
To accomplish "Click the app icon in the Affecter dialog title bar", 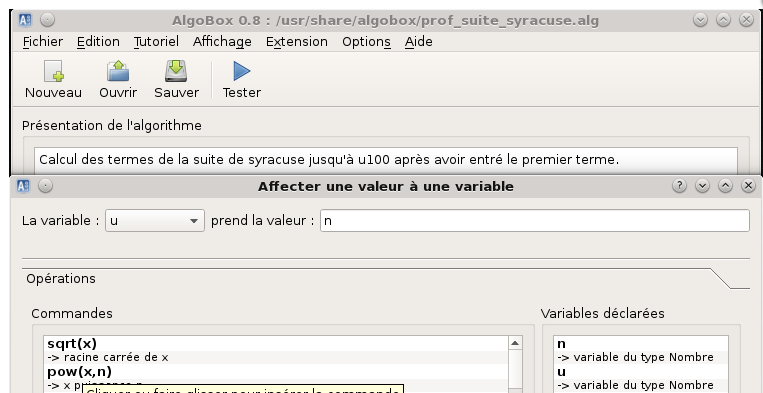I will [23, 186].
